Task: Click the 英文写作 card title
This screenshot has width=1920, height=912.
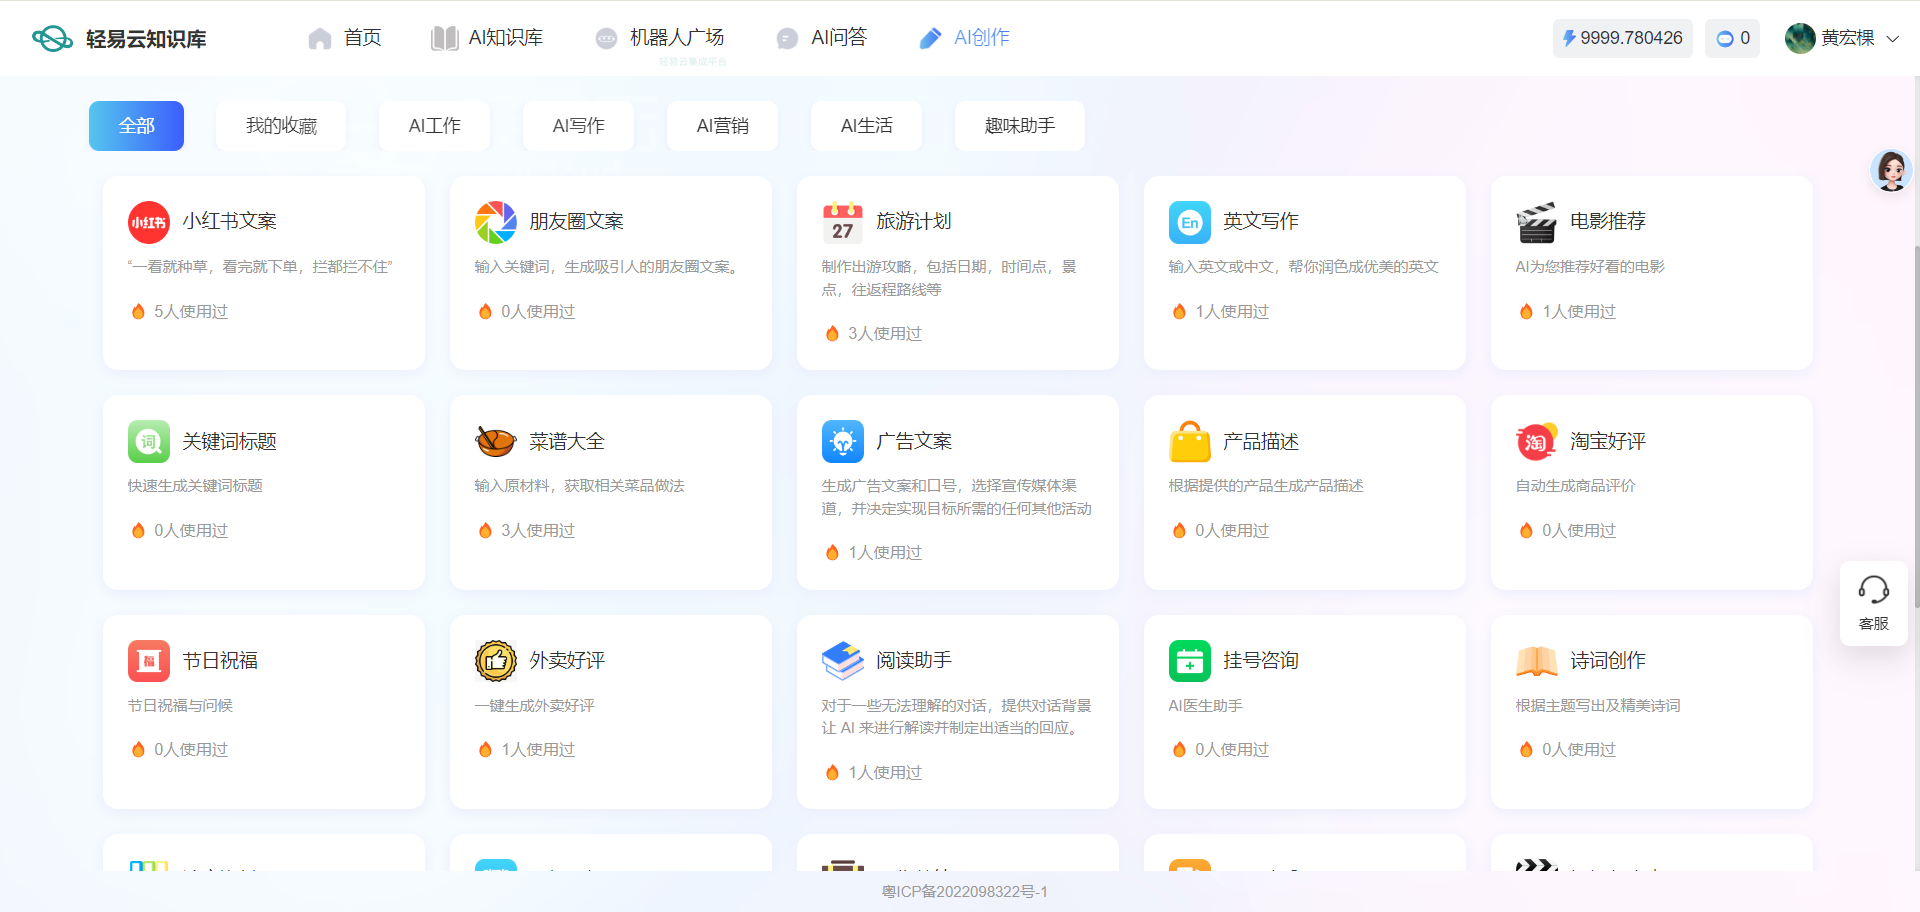Action: (x=1261, y=221)
